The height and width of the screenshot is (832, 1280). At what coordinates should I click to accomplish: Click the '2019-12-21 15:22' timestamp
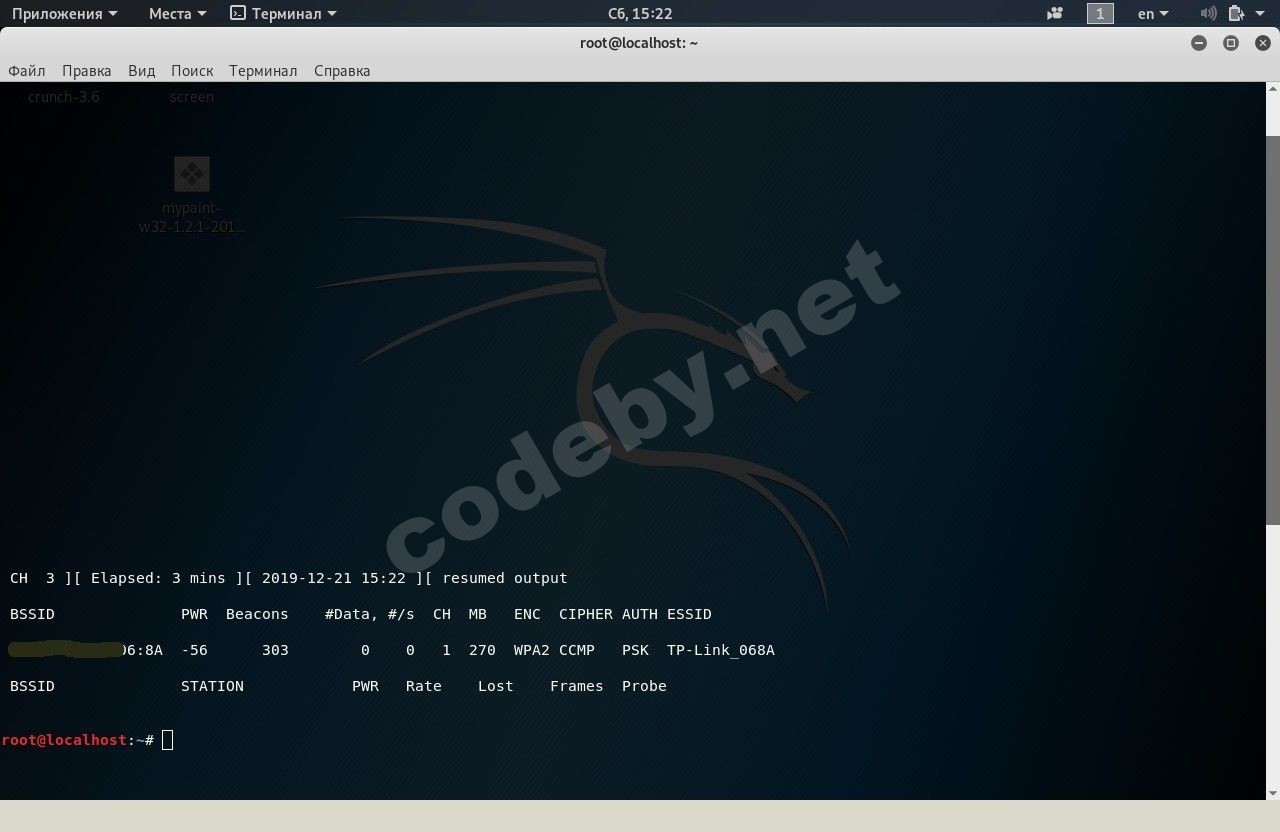(334, 578)
